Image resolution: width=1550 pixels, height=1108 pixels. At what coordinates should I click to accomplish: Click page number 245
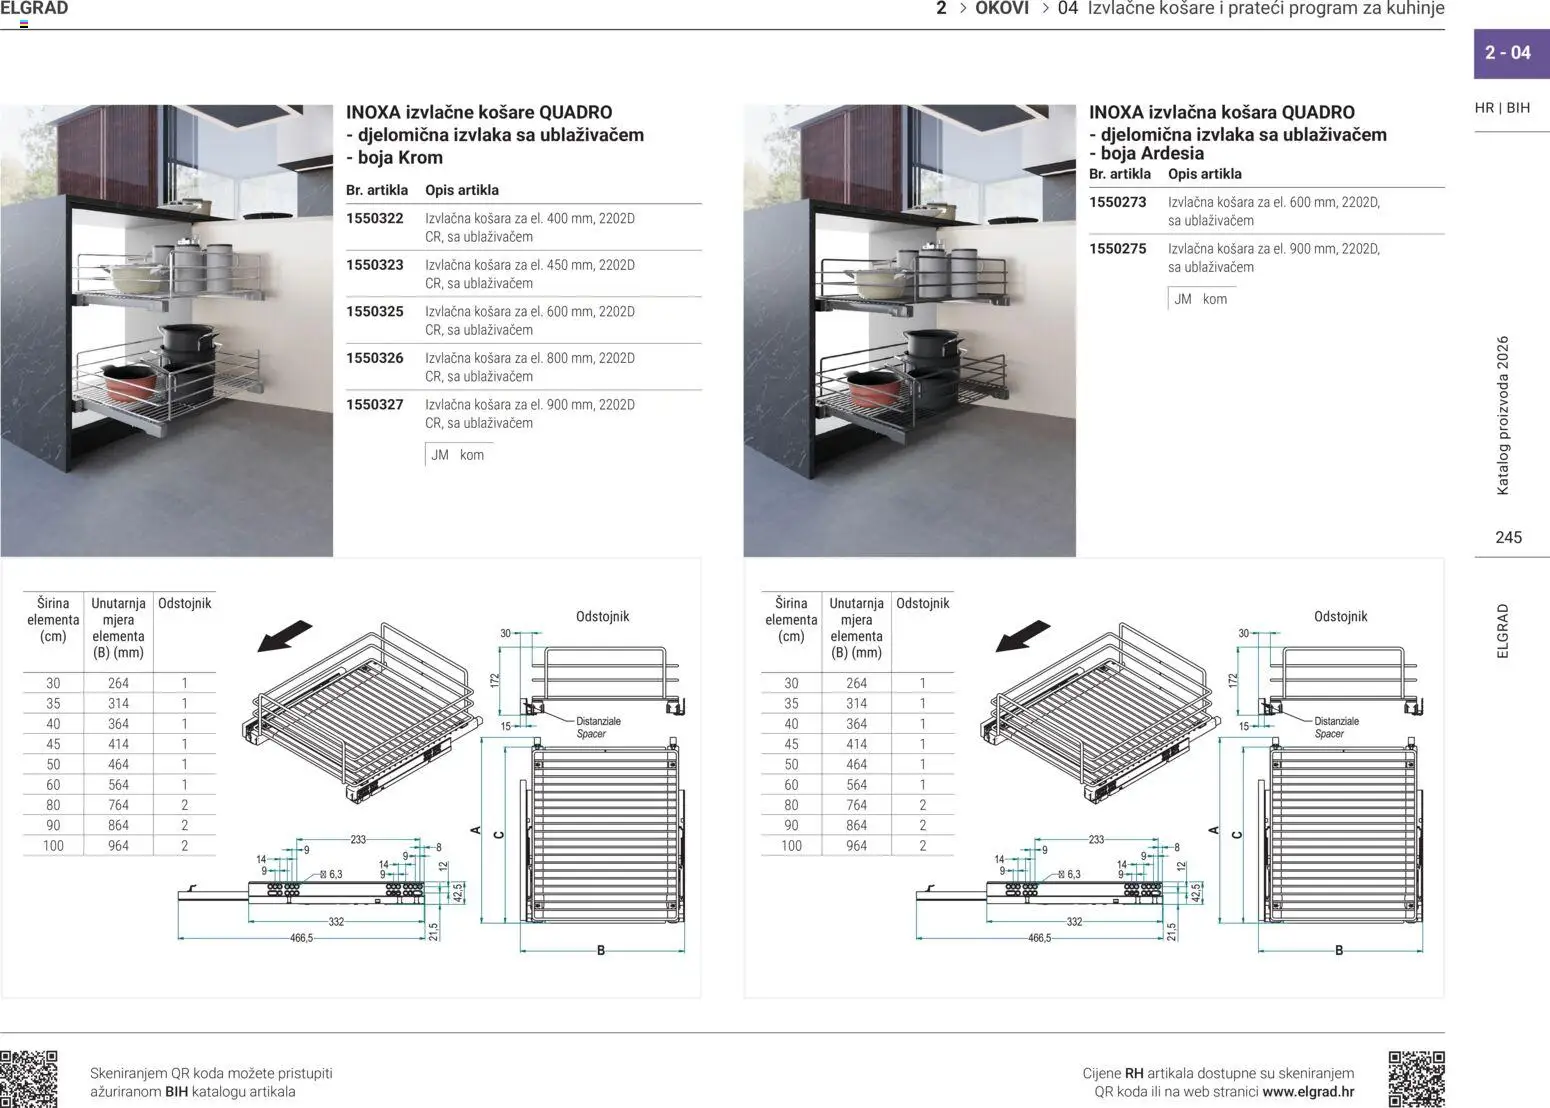pyautogui.click(x=1508, y=537)
